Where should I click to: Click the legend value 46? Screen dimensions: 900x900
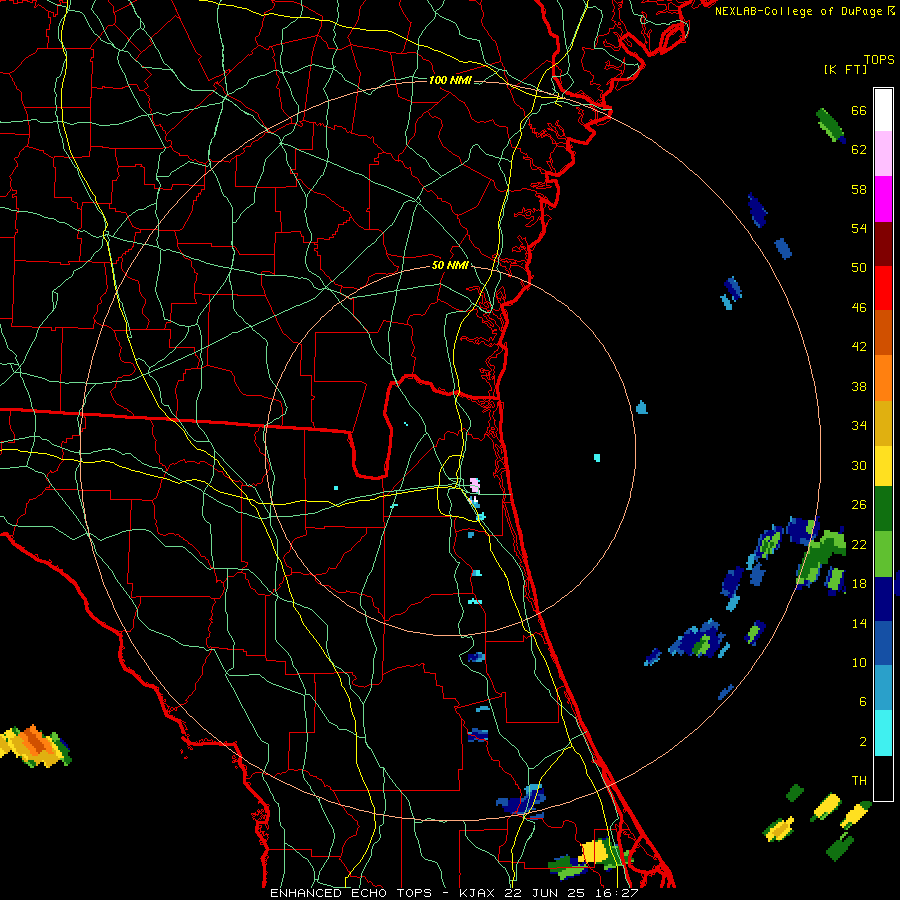tap(859, 308)
